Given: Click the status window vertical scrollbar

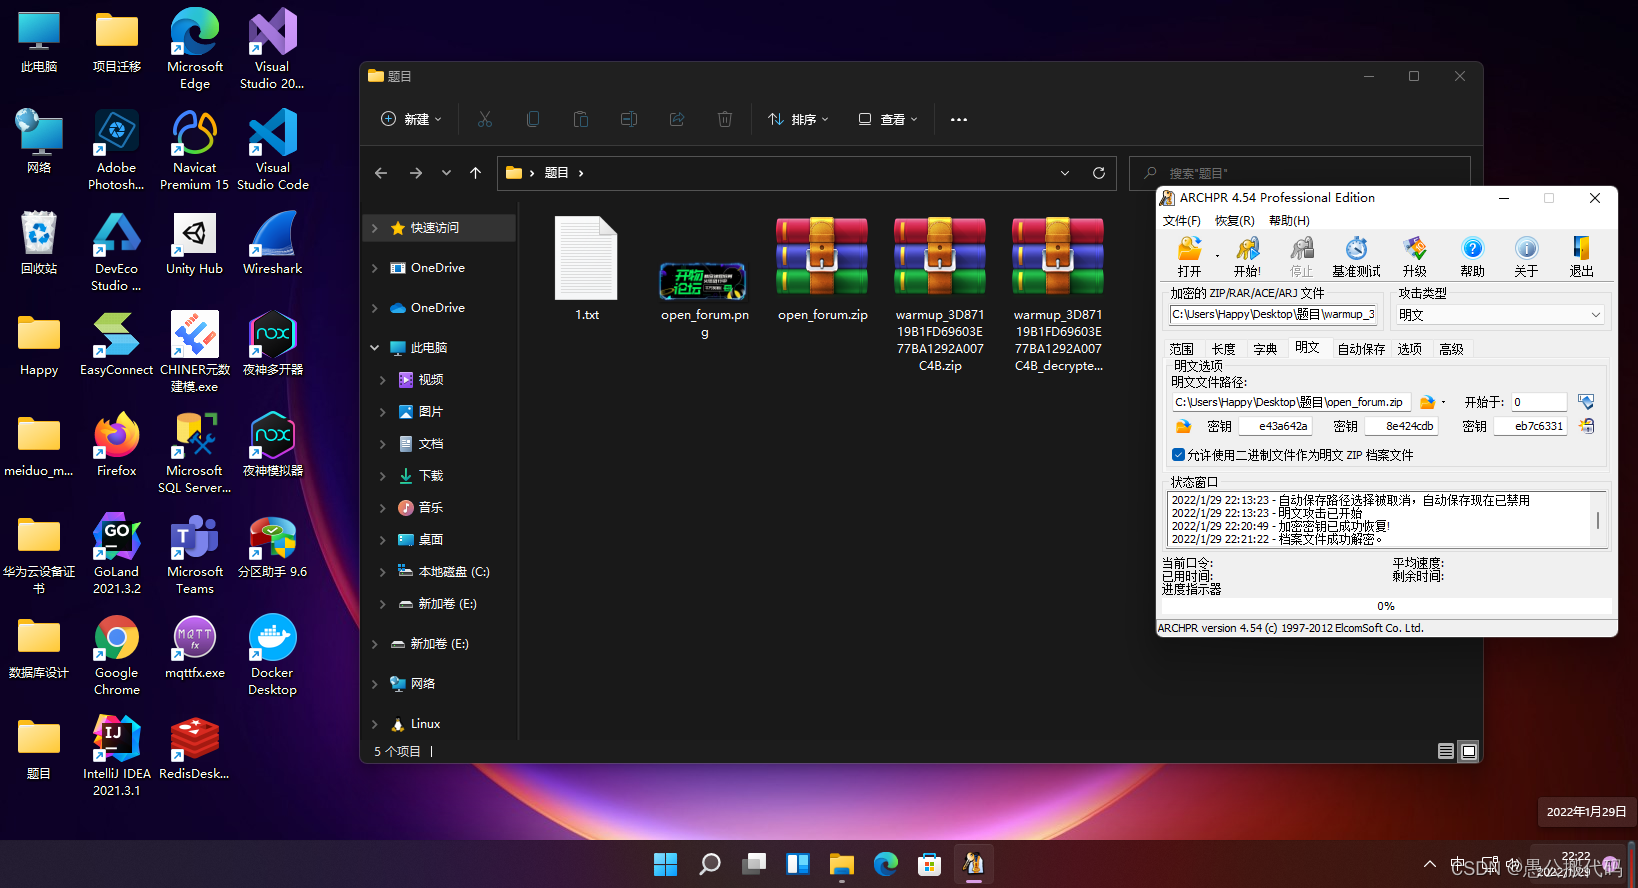Looking at the screenshot, I should (1598, 519).
